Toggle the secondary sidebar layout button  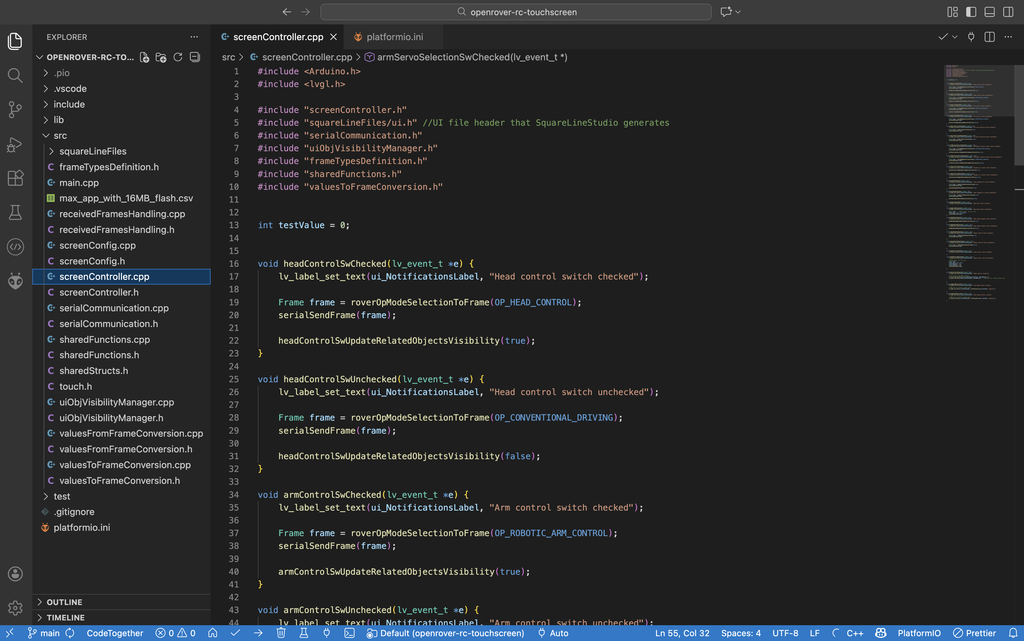tap(1008, 12)
